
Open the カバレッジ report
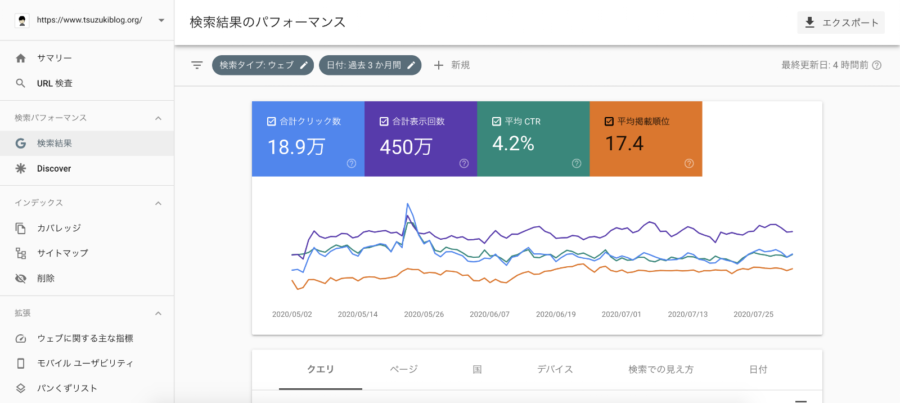[x=87, y=228]
